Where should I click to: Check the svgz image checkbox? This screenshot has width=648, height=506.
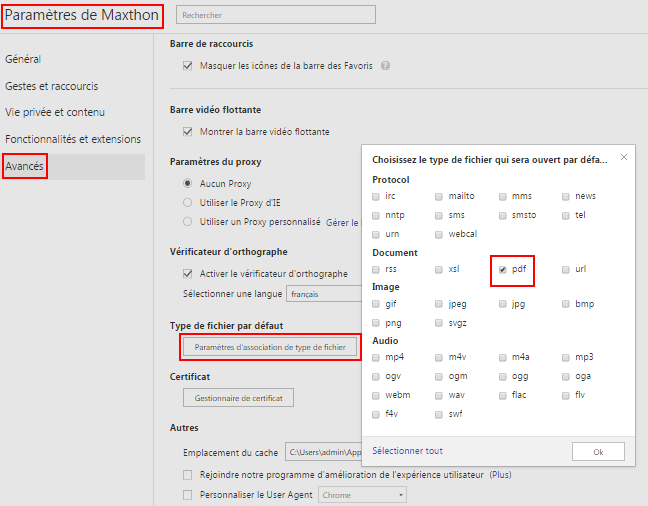point(439,322)
